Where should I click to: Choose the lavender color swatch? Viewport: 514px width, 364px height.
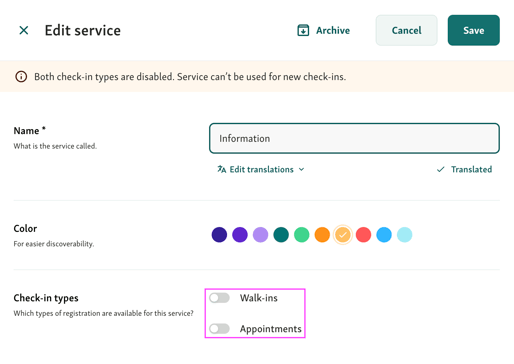pos(260,235)
